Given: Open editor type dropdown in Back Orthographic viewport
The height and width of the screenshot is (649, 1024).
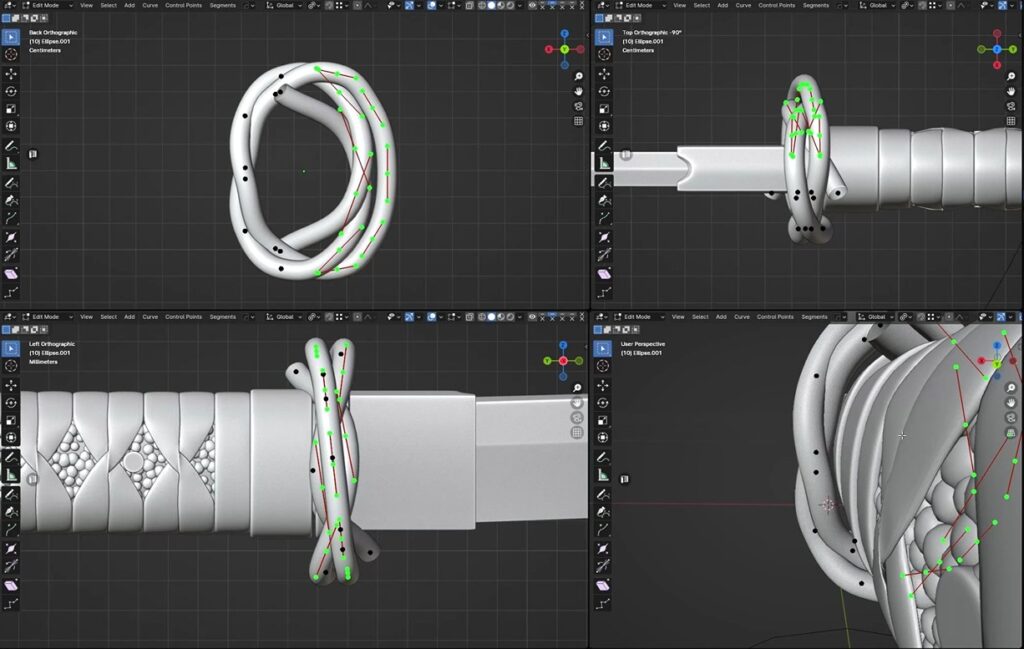Looking at the screenshot, I should pyautogui.click(x=10, y=5).
